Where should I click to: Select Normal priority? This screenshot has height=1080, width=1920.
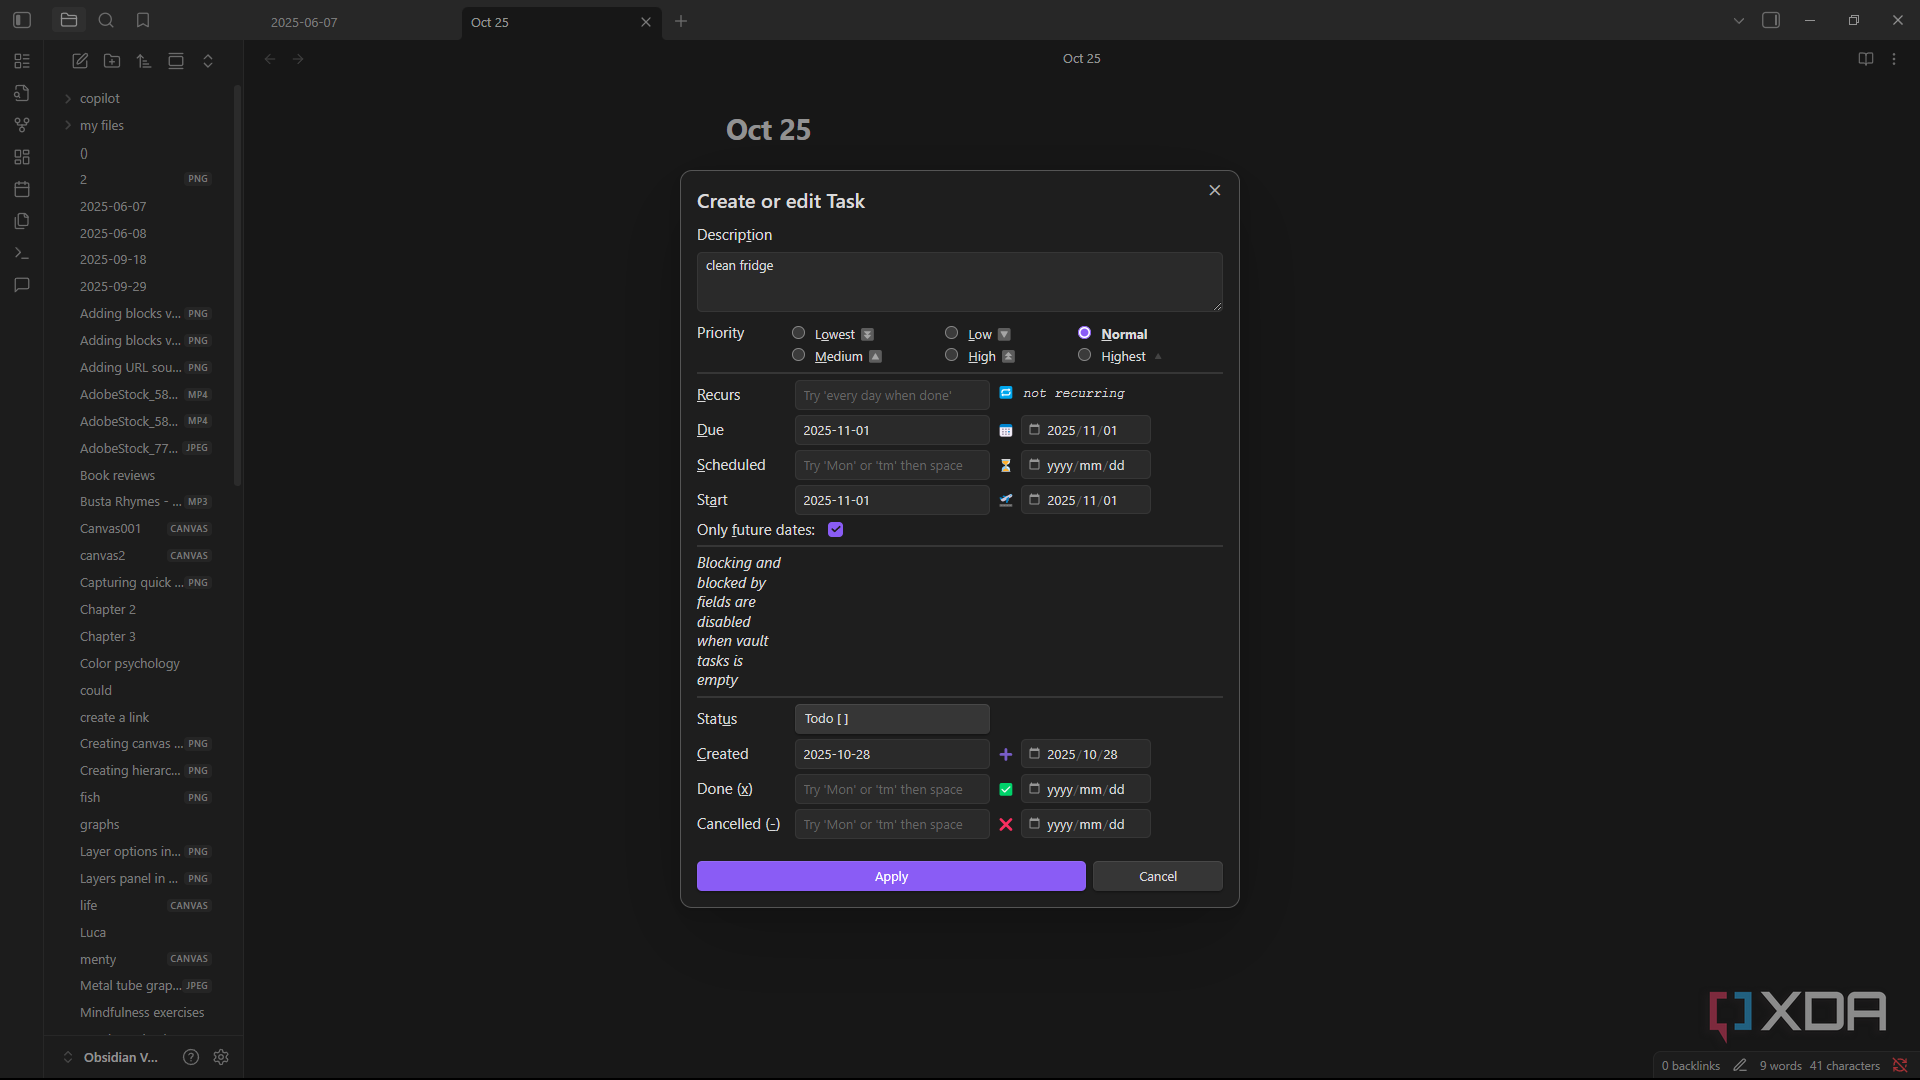point(1085,333)
